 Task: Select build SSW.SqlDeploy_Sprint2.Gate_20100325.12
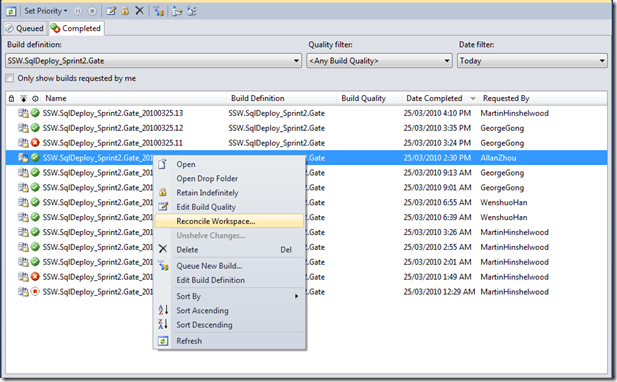pos(113,128)
